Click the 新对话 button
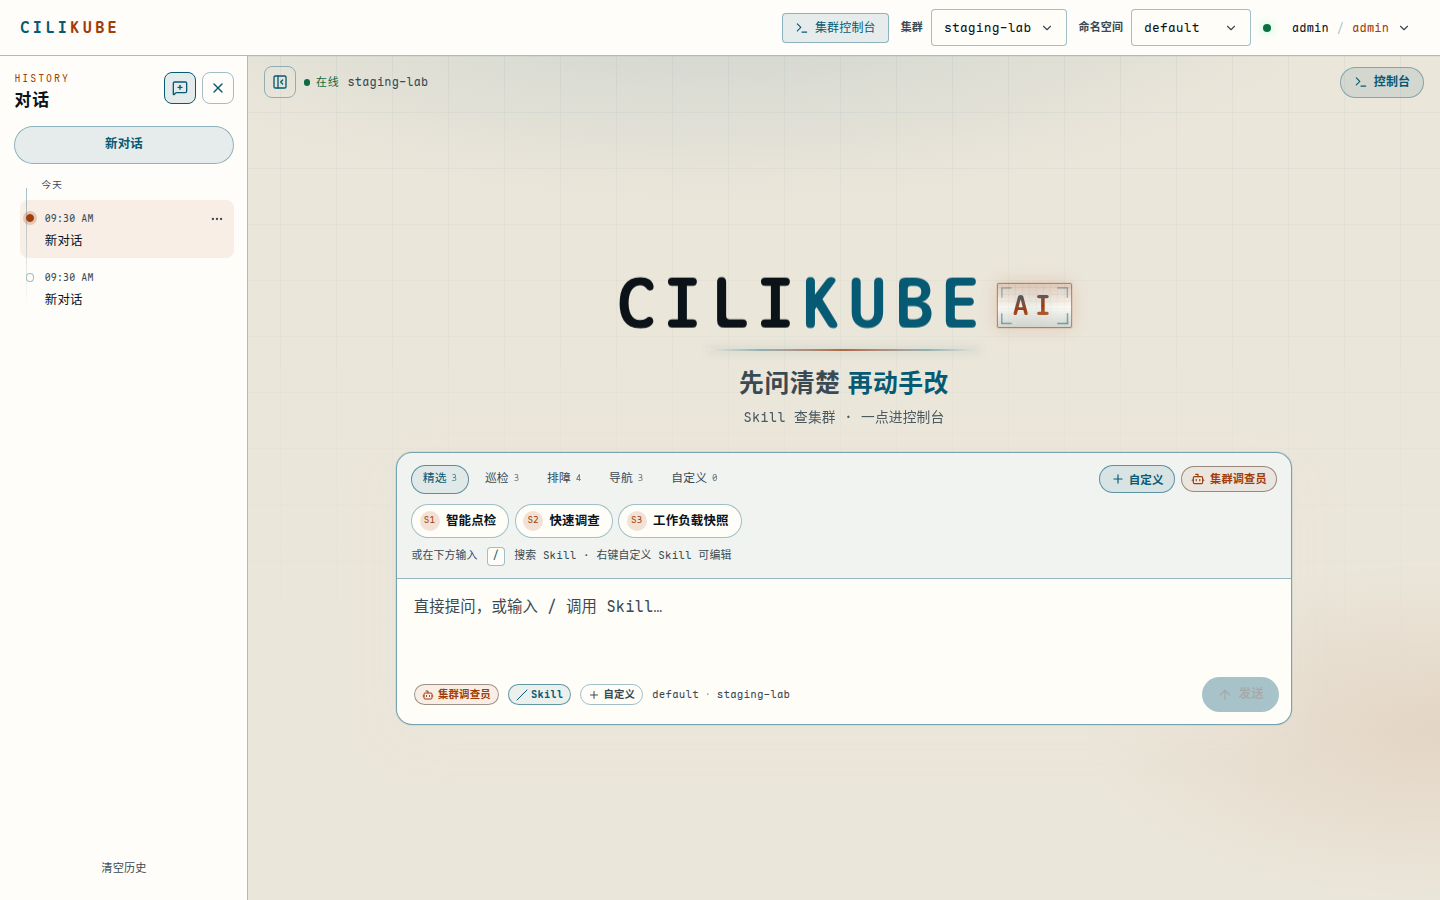 pyautogui.click(x=124, y=145)
